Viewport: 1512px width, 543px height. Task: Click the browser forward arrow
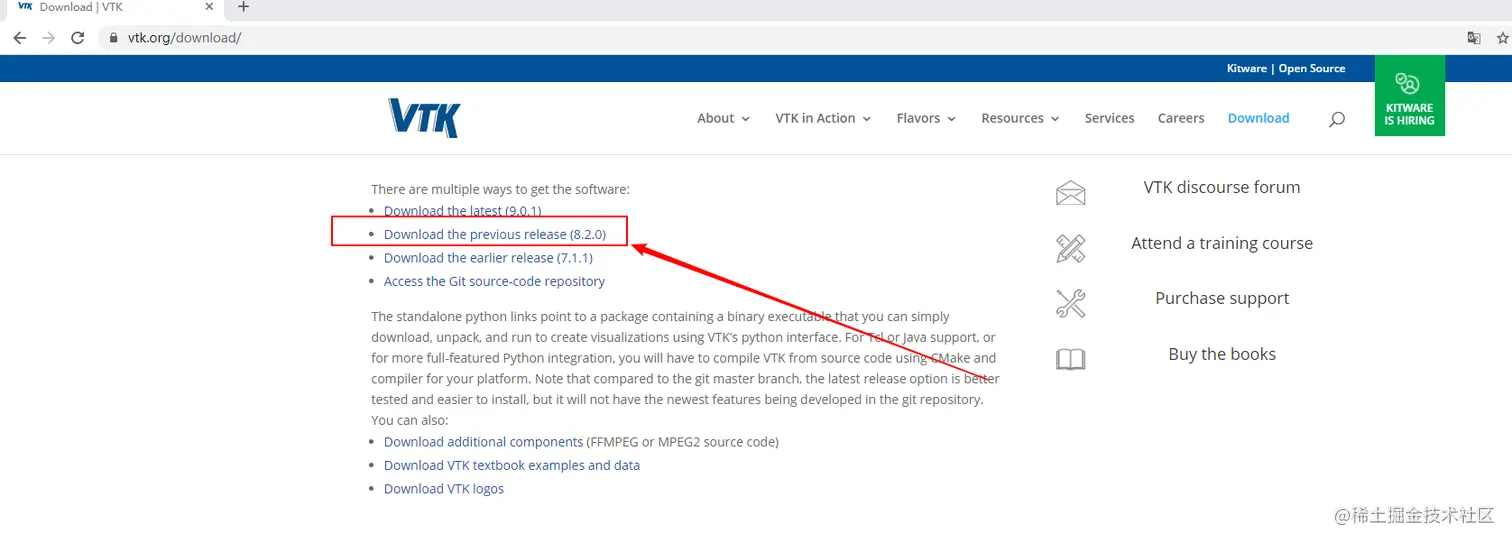pos(48,38)
